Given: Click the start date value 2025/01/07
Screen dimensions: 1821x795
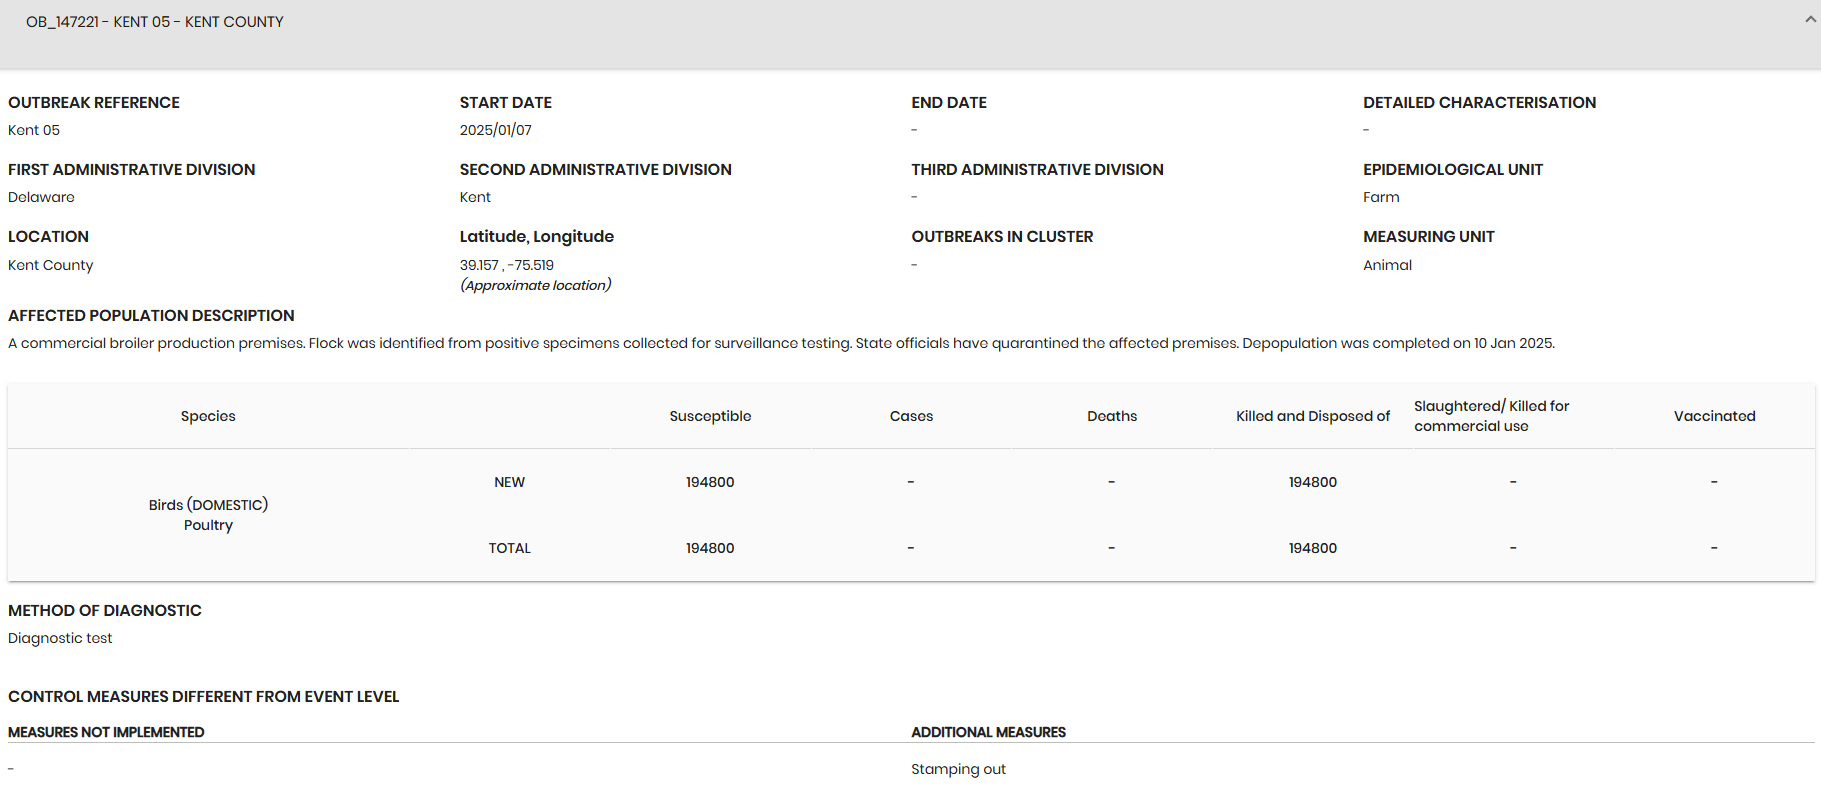Looking at the screenshot, I should (x=496, y=130).
